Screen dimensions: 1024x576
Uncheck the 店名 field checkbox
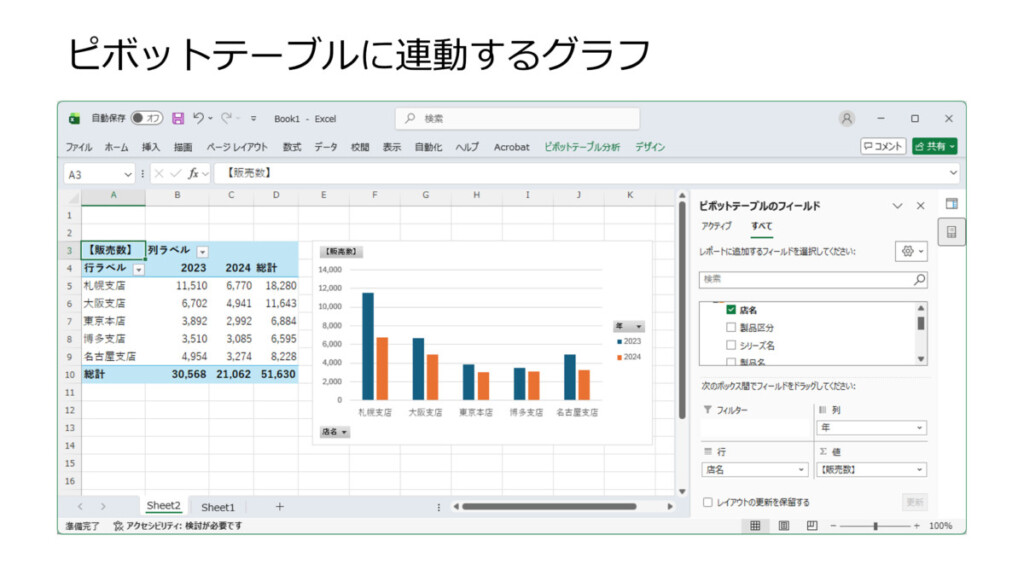731,310
